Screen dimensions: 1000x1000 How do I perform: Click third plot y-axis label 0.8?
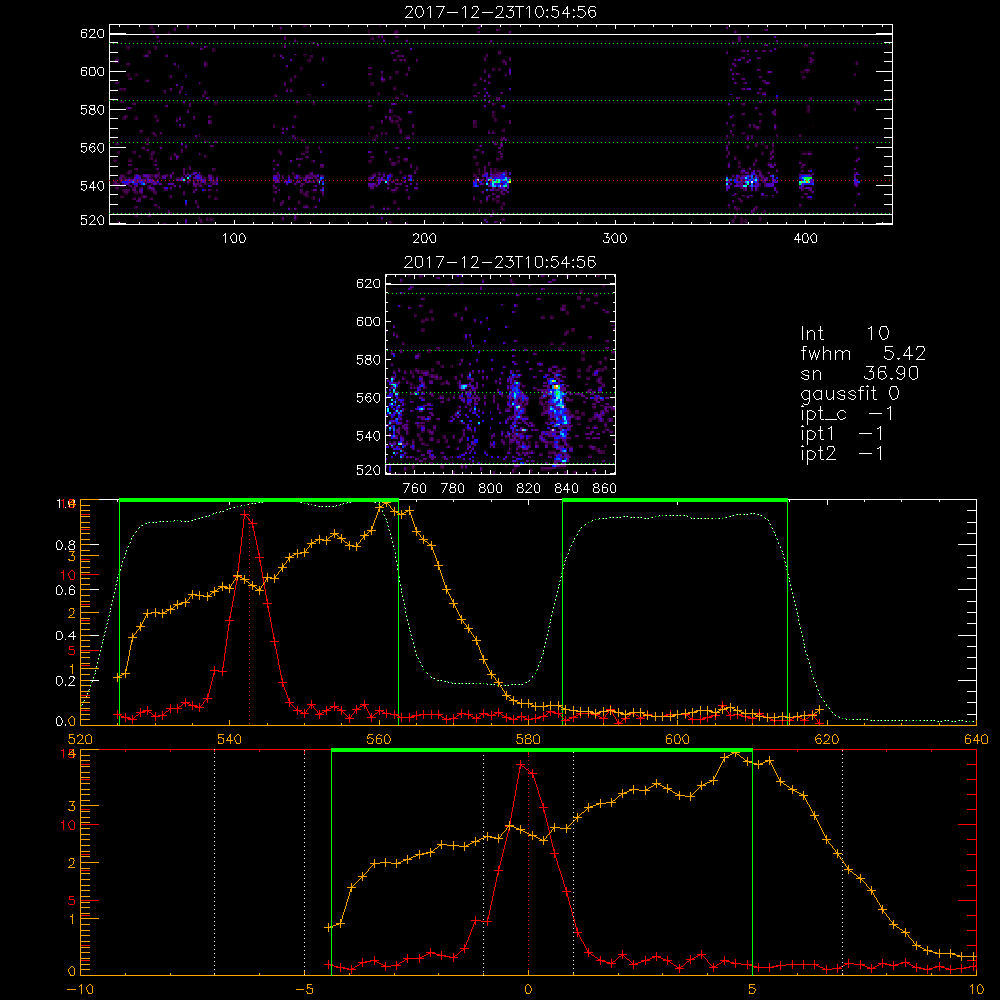tap(66, 545)
